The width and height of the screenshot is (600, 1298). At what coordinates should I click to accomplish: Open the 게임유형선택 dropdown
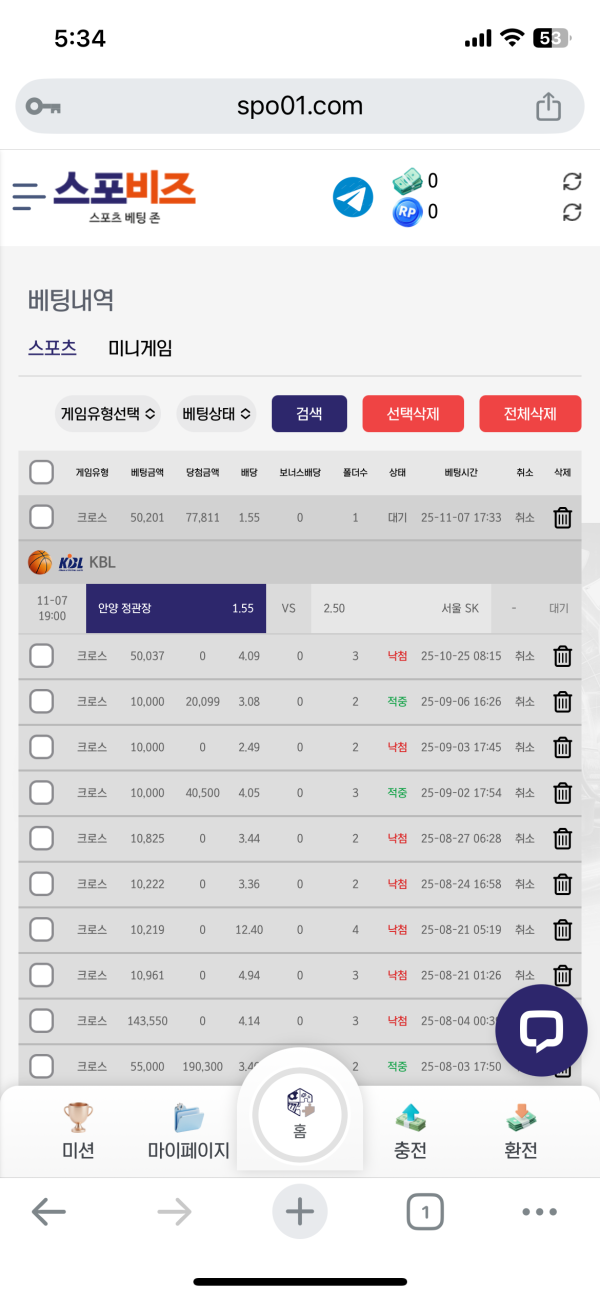tap(108, 413)
